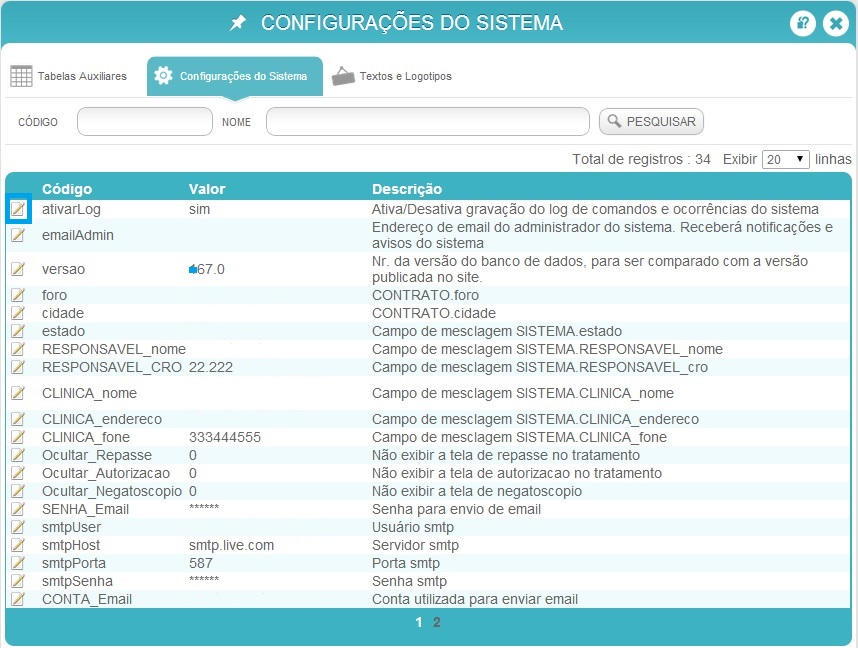Edit the ativarLog setting row

pos(18,209)
